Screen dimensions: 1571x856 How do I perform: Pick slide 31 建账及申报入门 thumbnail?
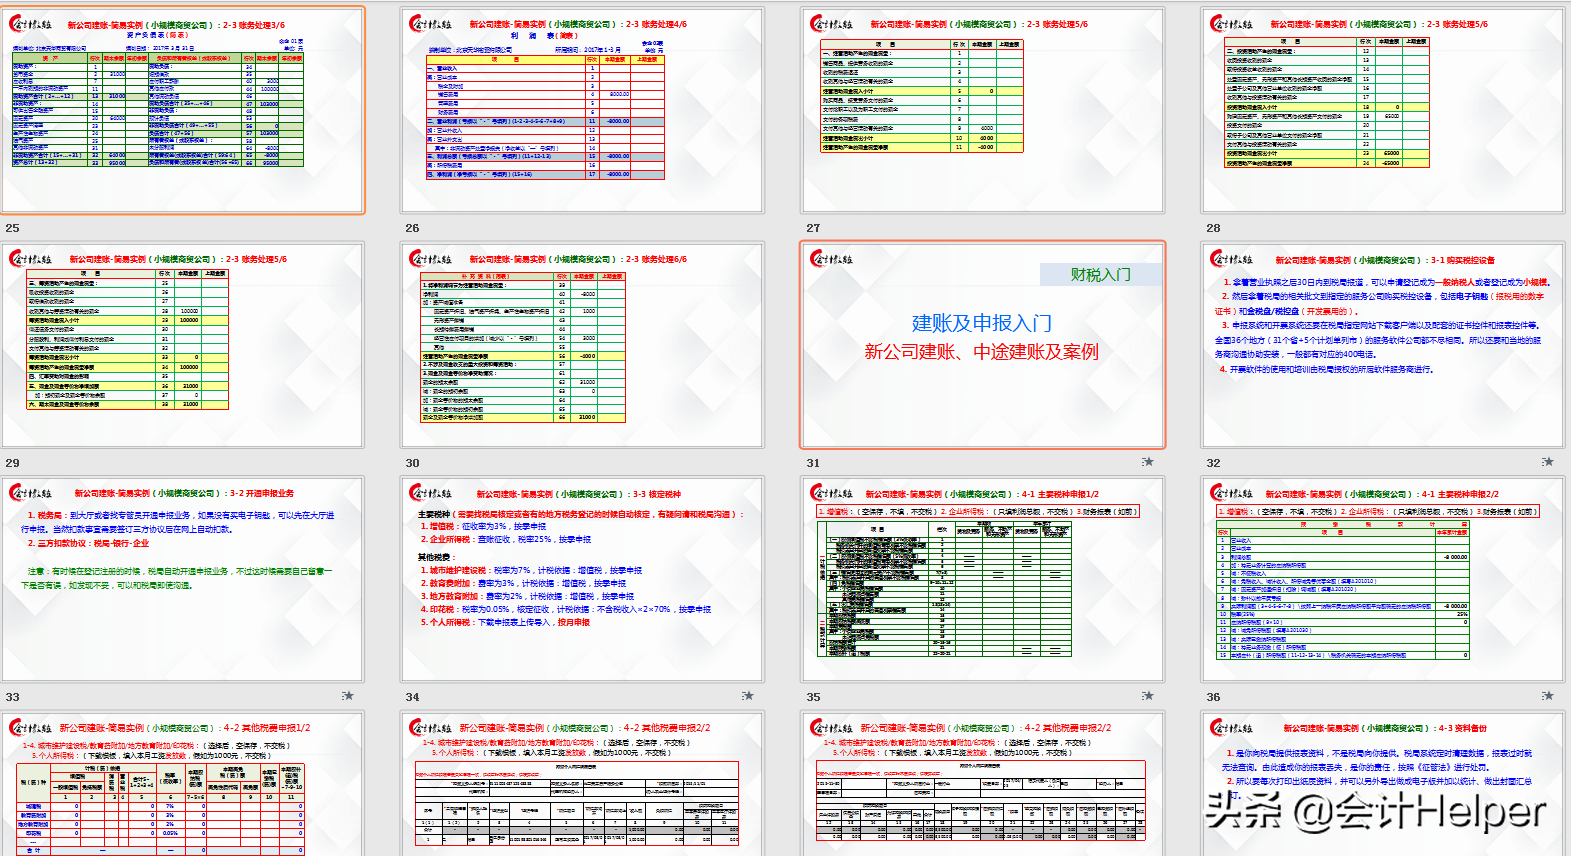(x=983, y=345)
